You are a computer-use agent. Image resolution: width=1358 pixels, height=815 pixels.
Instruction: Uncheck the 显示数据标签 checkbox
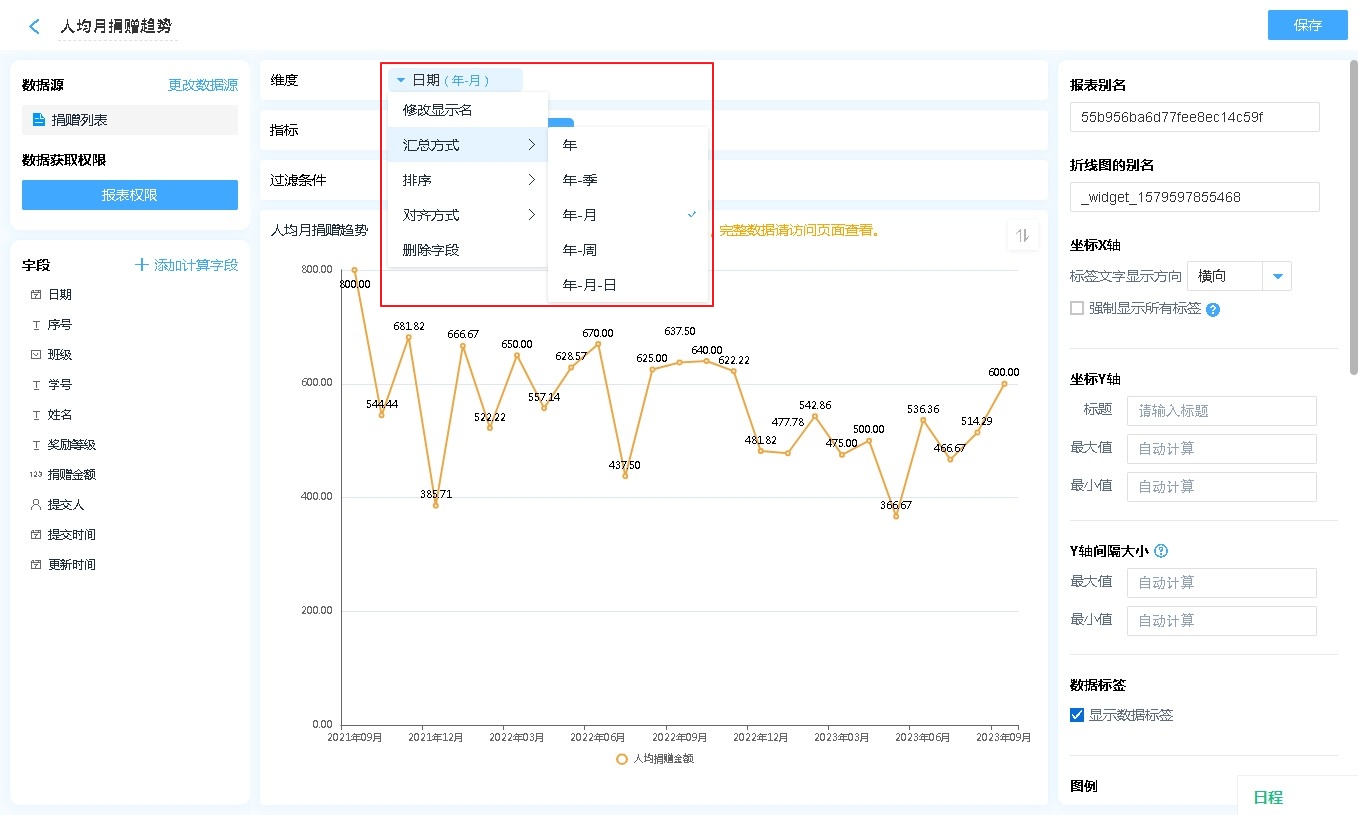click(x=1077, y=715)
